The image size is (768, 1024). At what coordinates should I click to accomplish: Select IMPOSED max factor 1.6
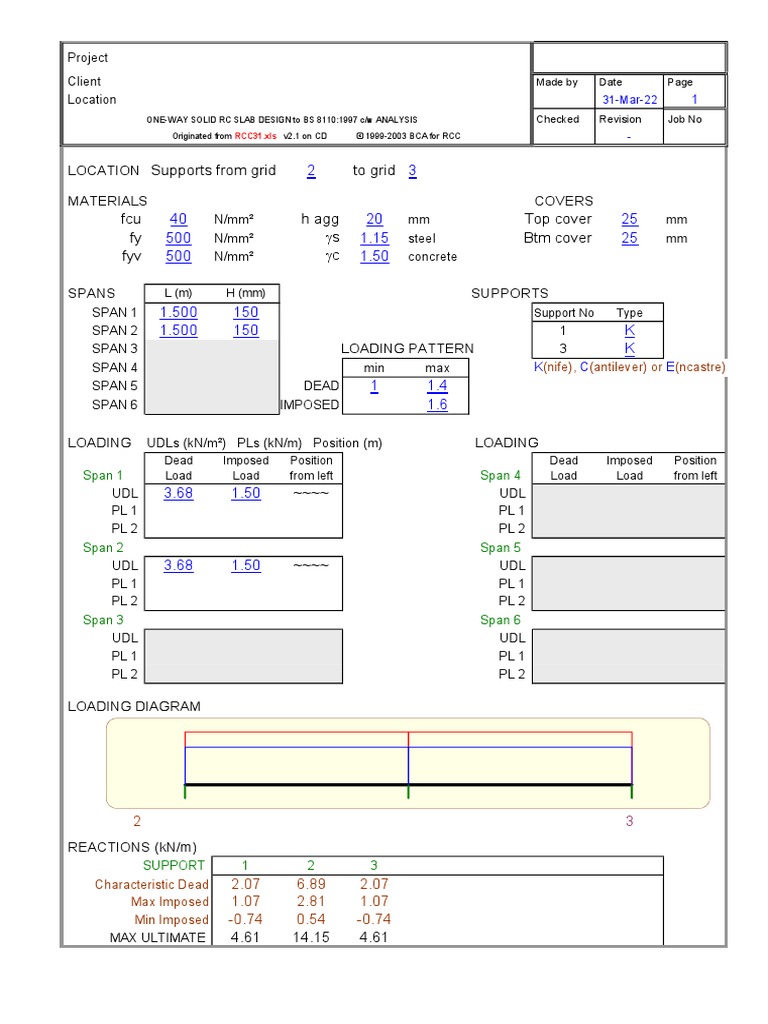pyautogui.click(x=438, y=404)
